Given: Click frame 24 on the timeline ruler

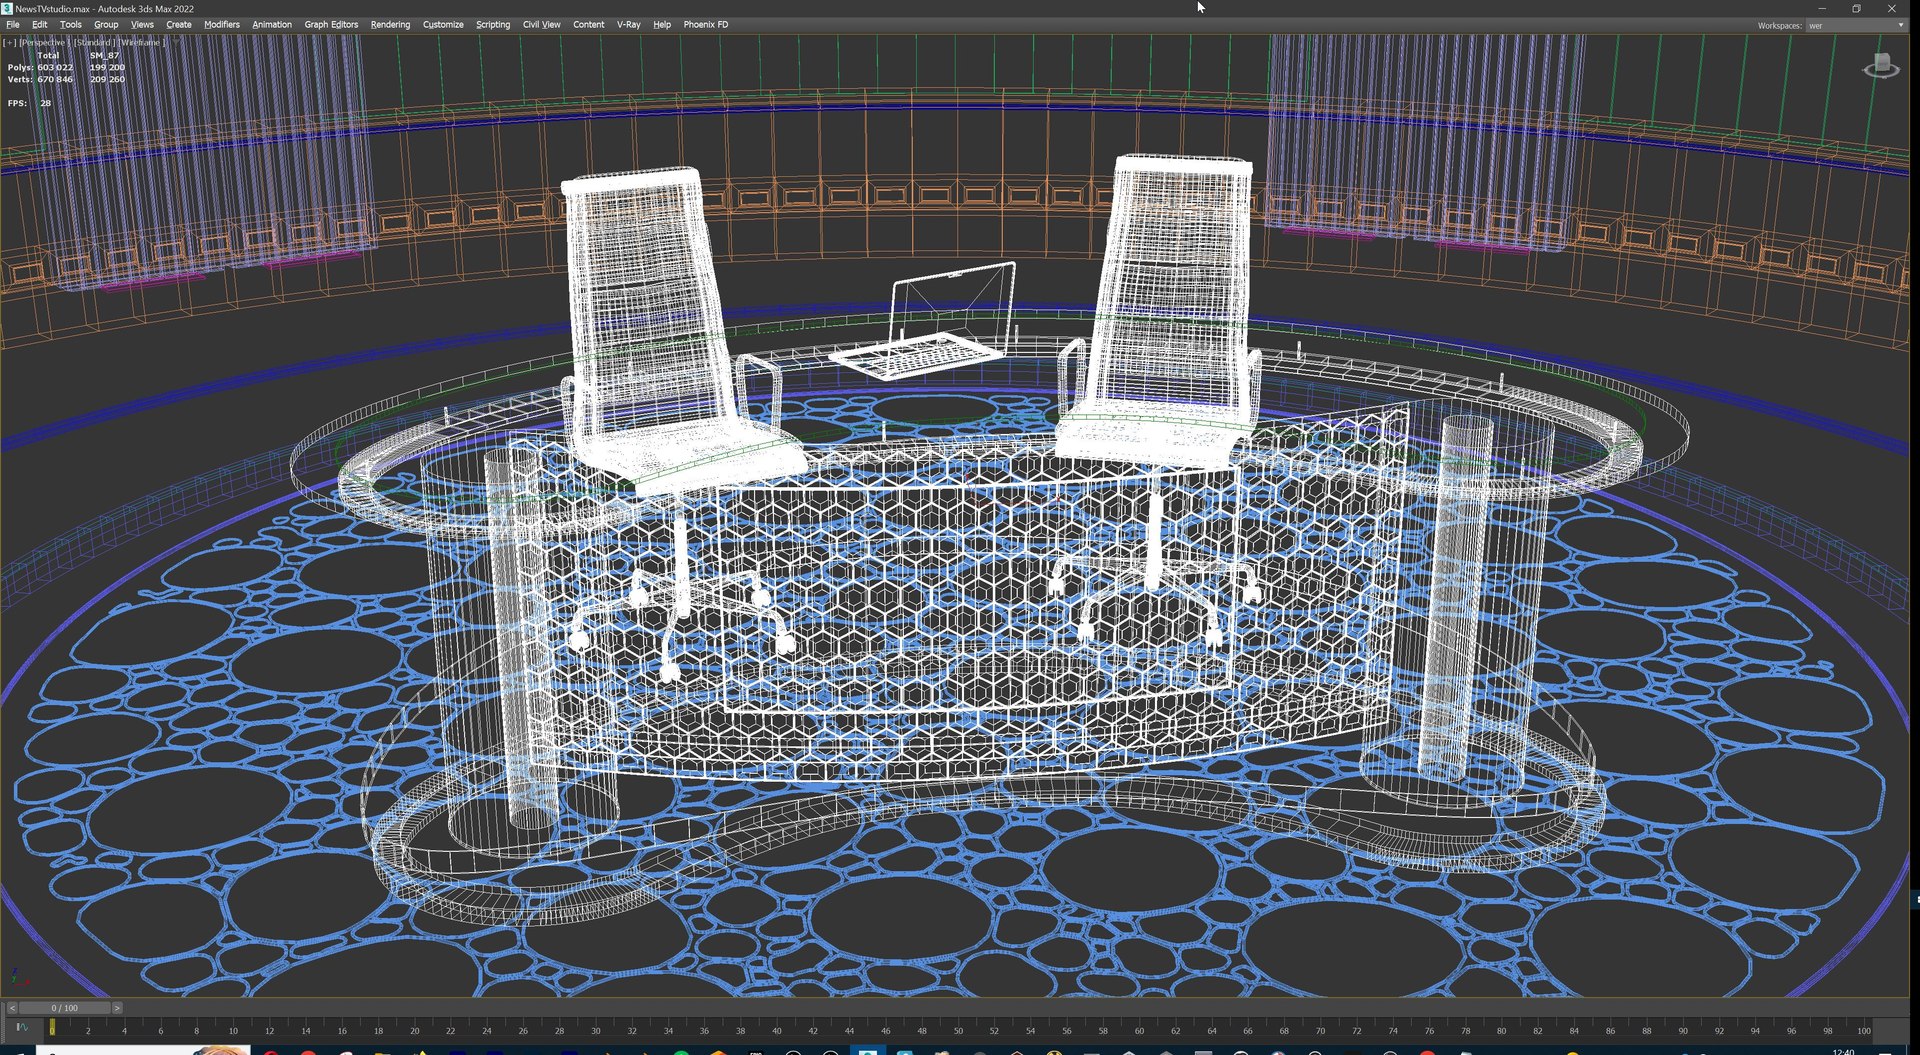Looking at the screenshot, I should [x=487, y=1030].
